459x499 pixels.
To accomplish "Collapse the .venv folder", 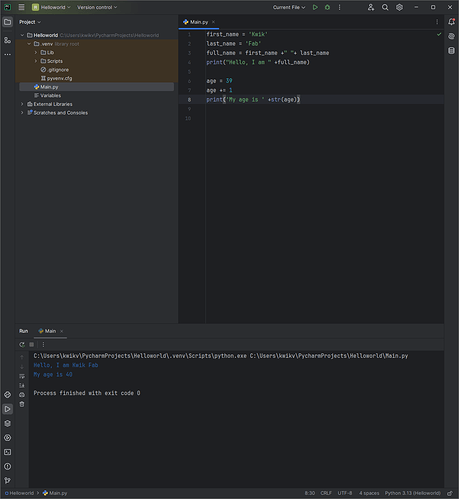I will [29, 44].
